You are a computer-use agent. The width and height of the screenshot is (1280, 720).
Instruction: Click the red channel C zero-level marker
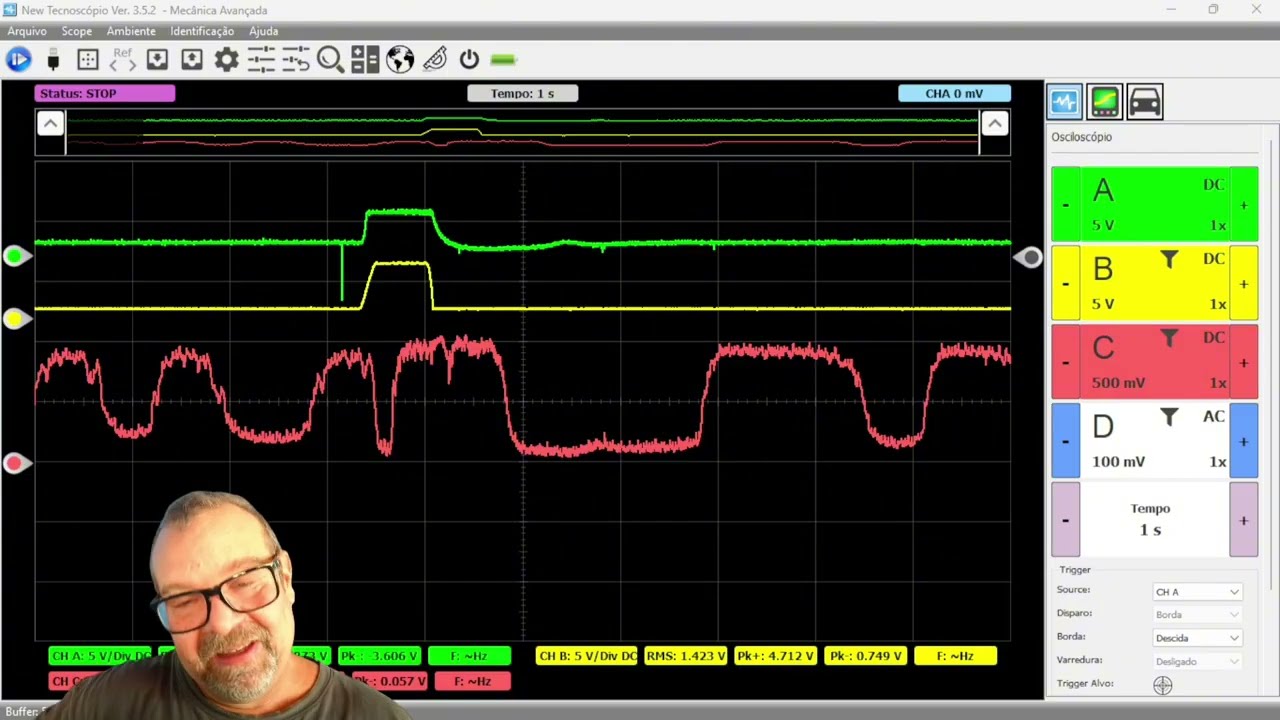tap(15, 463)
